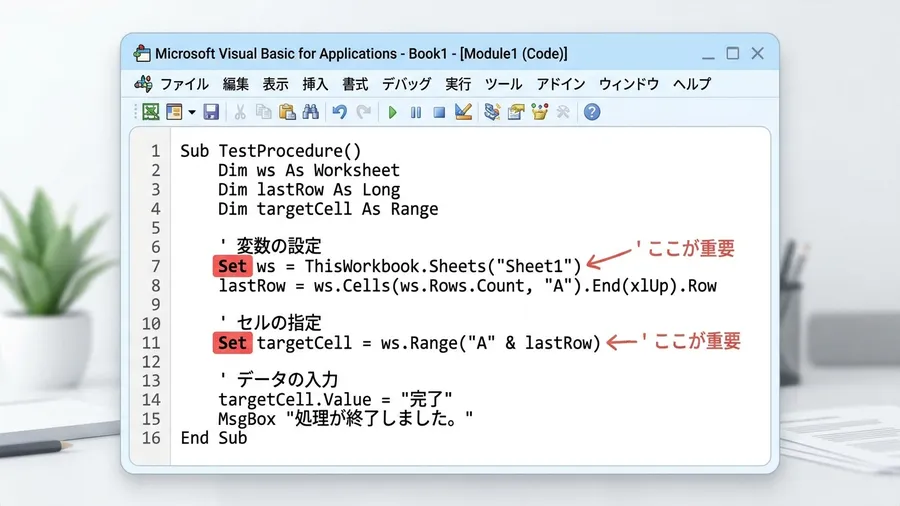Click 'ThisWorkbook.Sheets("Sheet1")' in line 7
The image size is (900, 506).
coord(443,266)
